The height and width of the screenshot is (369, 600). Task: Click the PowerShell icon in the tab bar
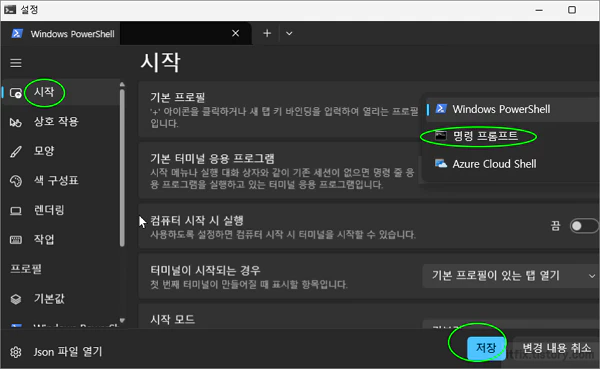[x=17, y=34]
